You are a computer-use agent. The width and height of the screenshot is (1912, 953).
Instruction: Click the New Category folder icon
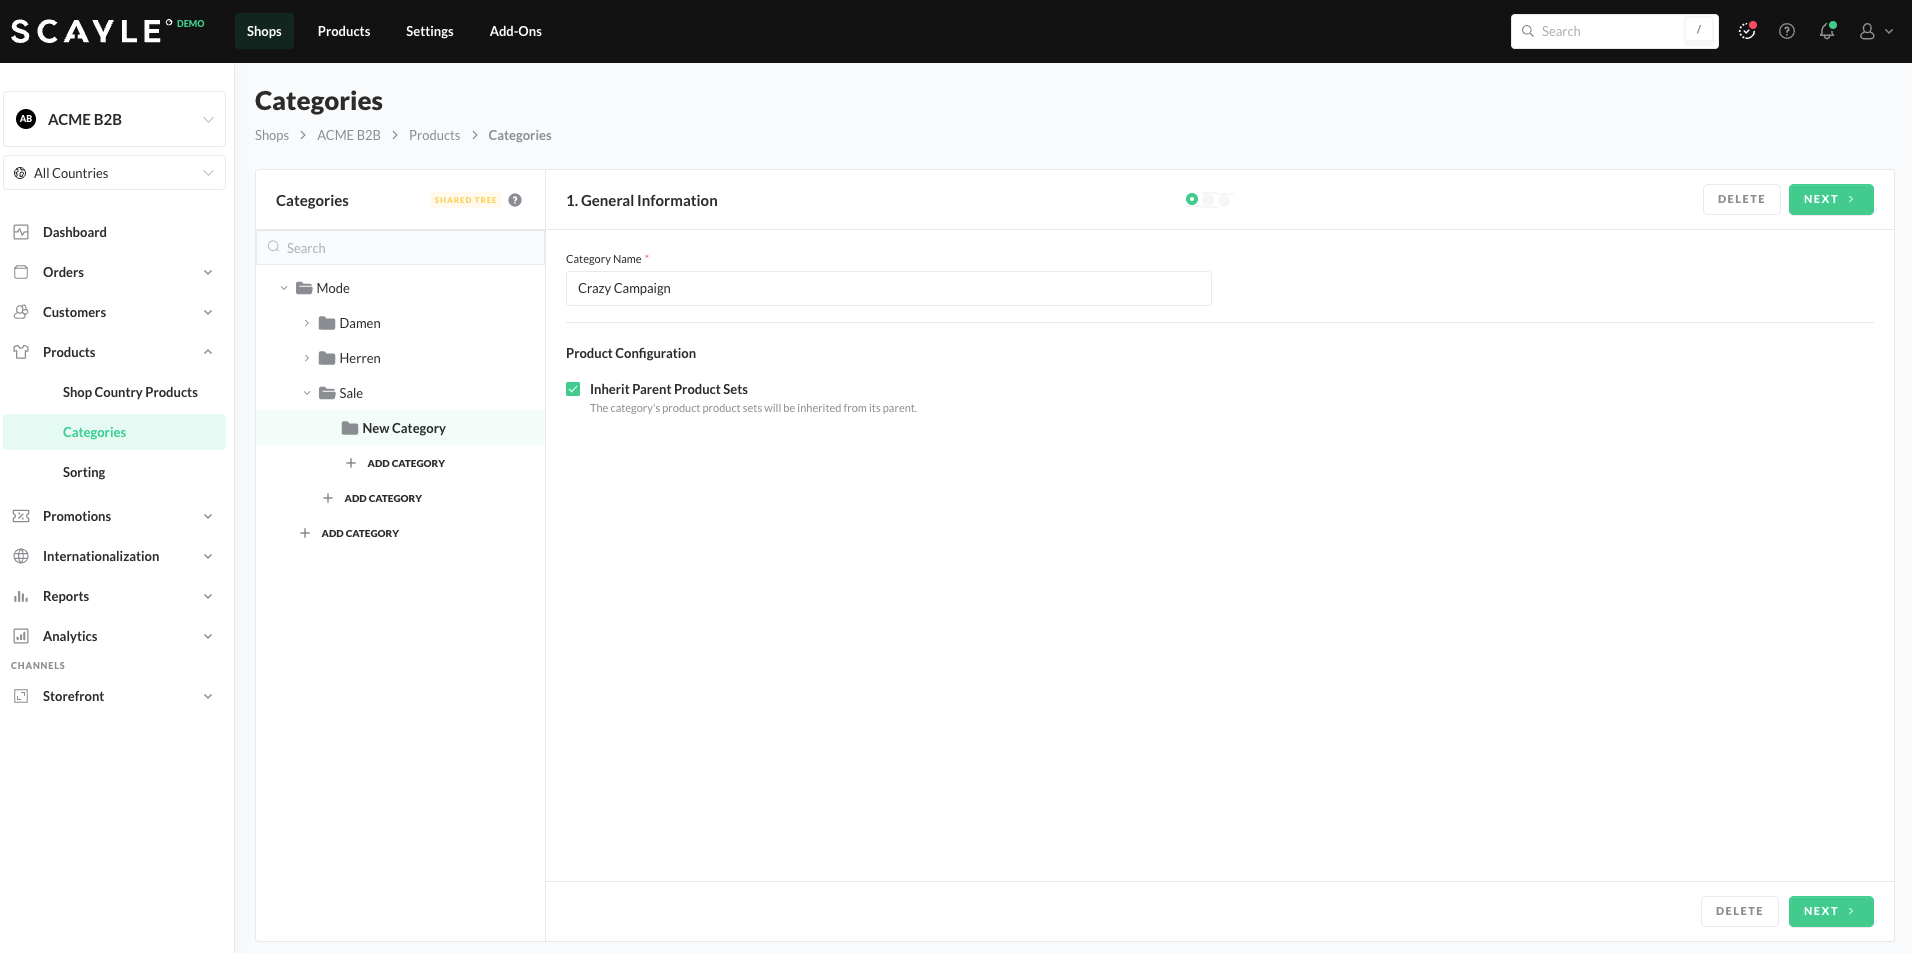coord(350,428)
